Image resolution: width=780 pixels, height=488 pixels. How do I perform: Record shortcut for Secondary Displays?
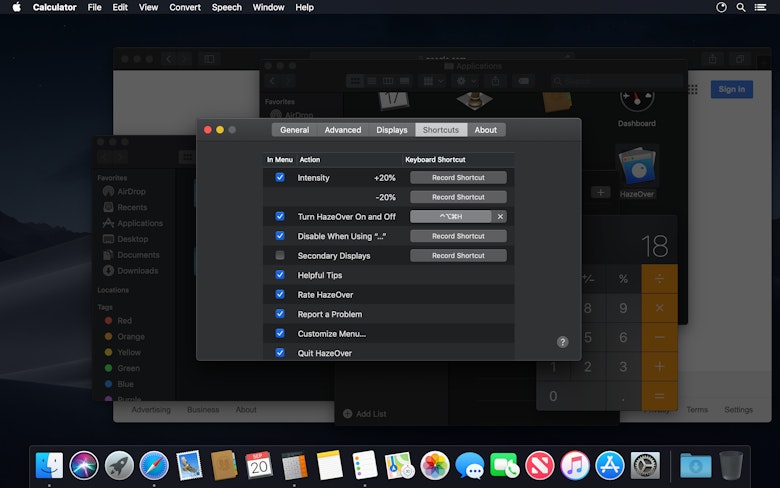pos(458,255)
